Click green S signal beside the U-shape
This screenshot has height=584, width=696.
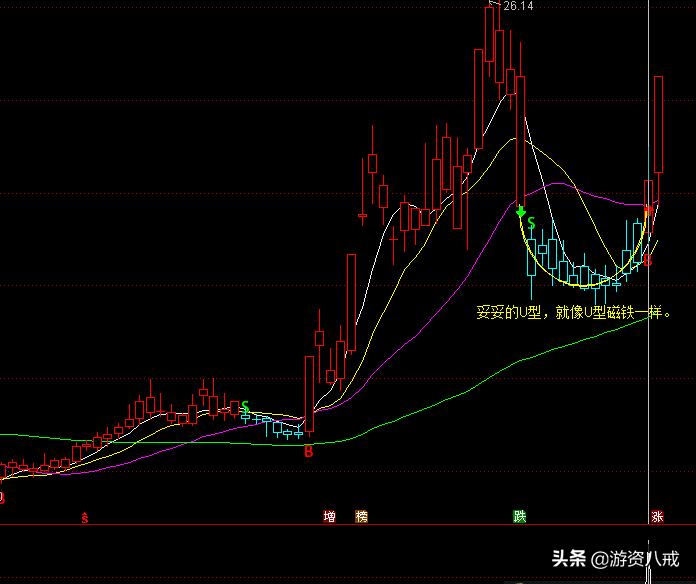[531, 223]
